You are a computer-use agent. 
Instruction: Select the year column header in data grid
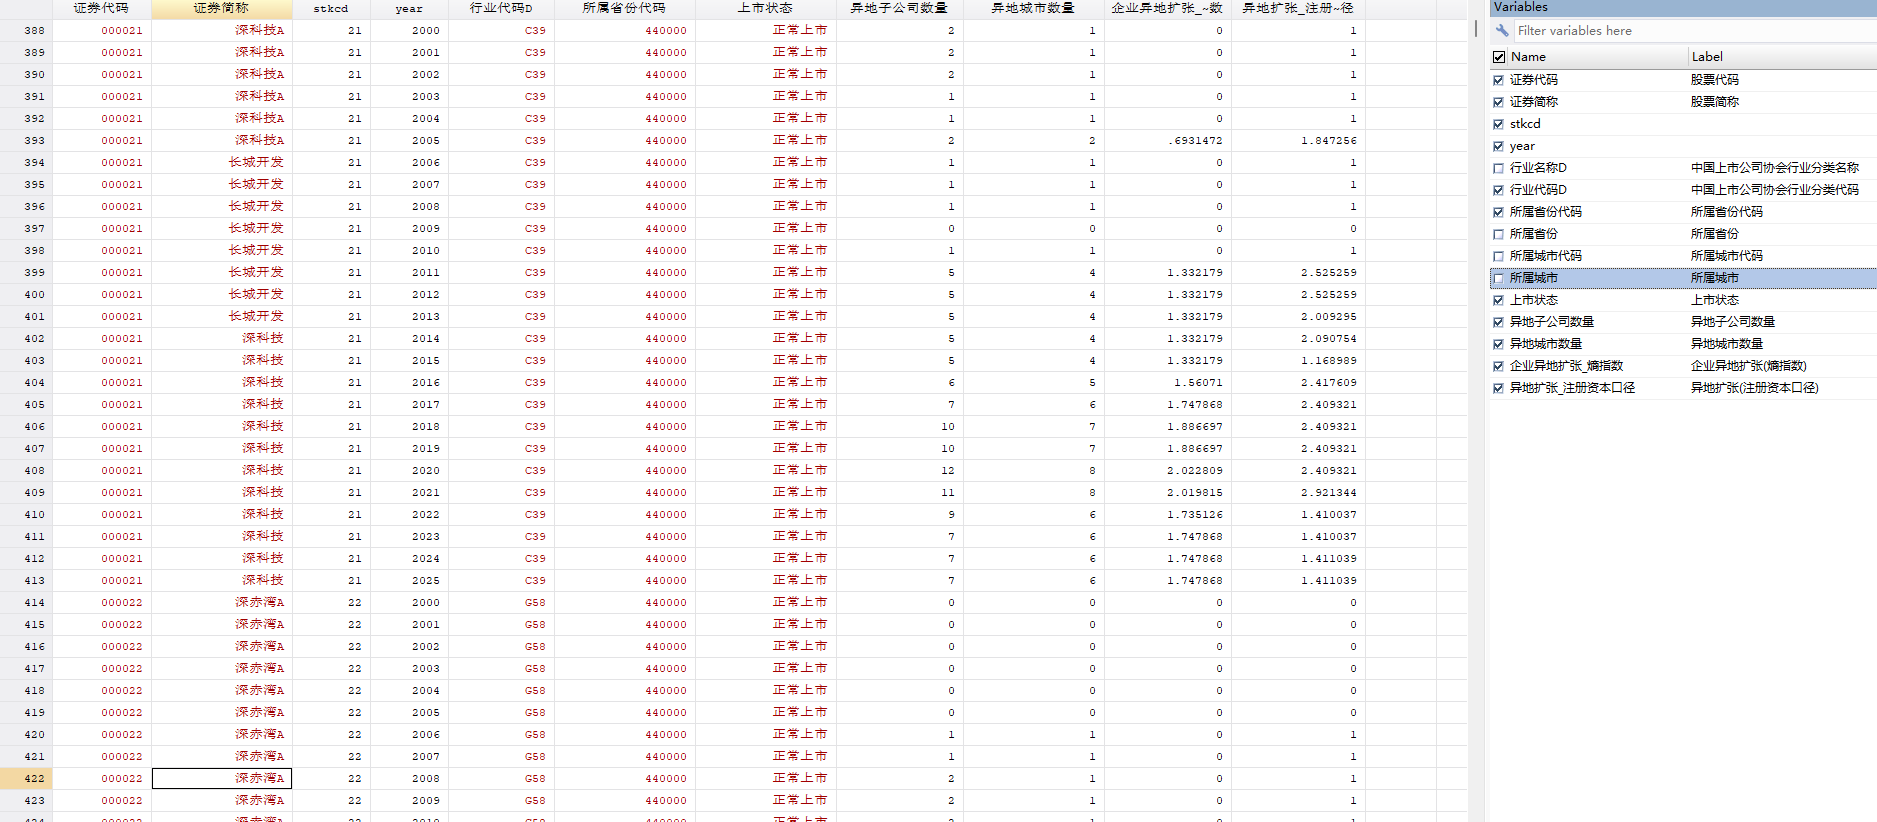[409, 9]
